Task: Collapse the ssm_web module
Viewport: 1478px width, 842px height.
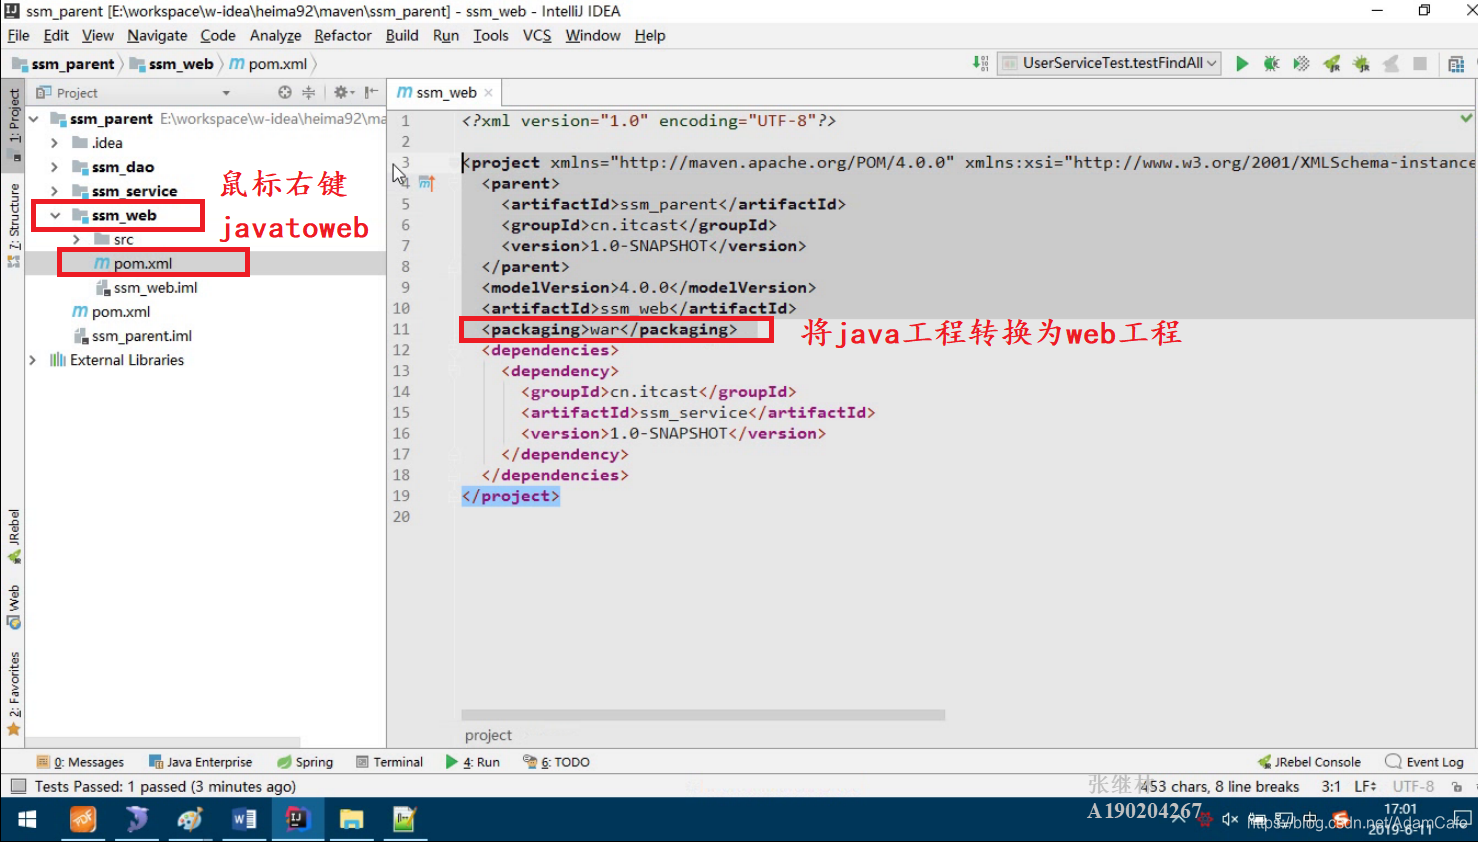Action: point(54,215)
